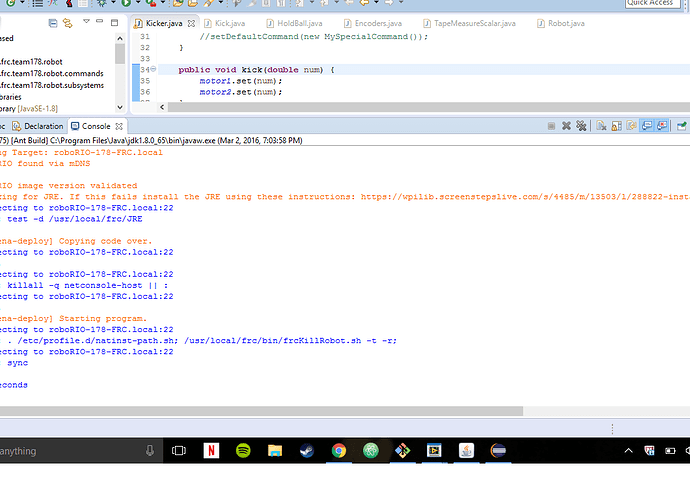Click editor horizontal scrollbar left arrow

pyautogui.click(x=162, y=107)
